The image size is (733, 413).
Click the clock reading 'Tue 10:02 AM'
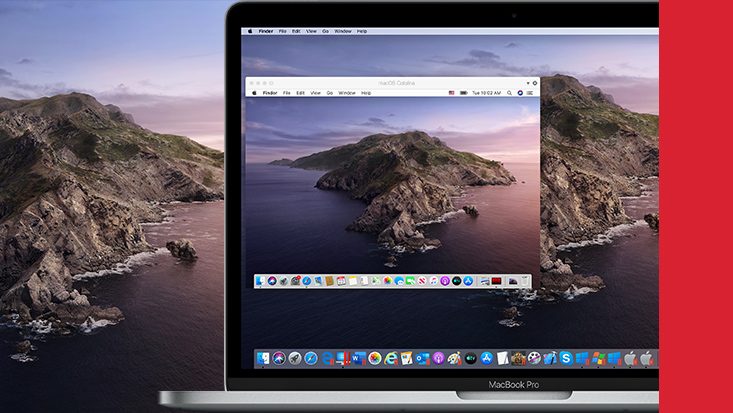tap(487, 93)
